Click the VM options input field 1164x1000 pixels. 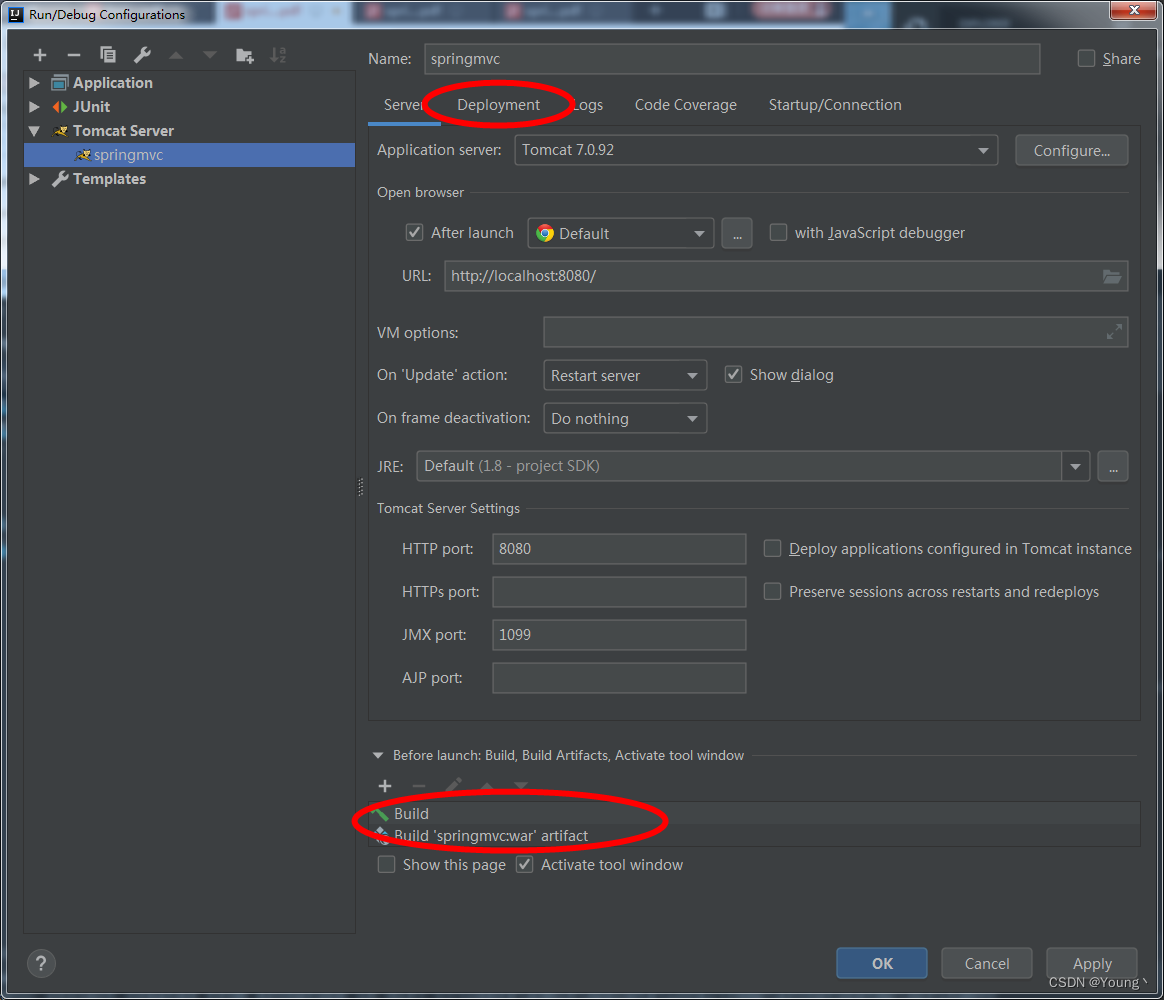[x=836, y=332]
